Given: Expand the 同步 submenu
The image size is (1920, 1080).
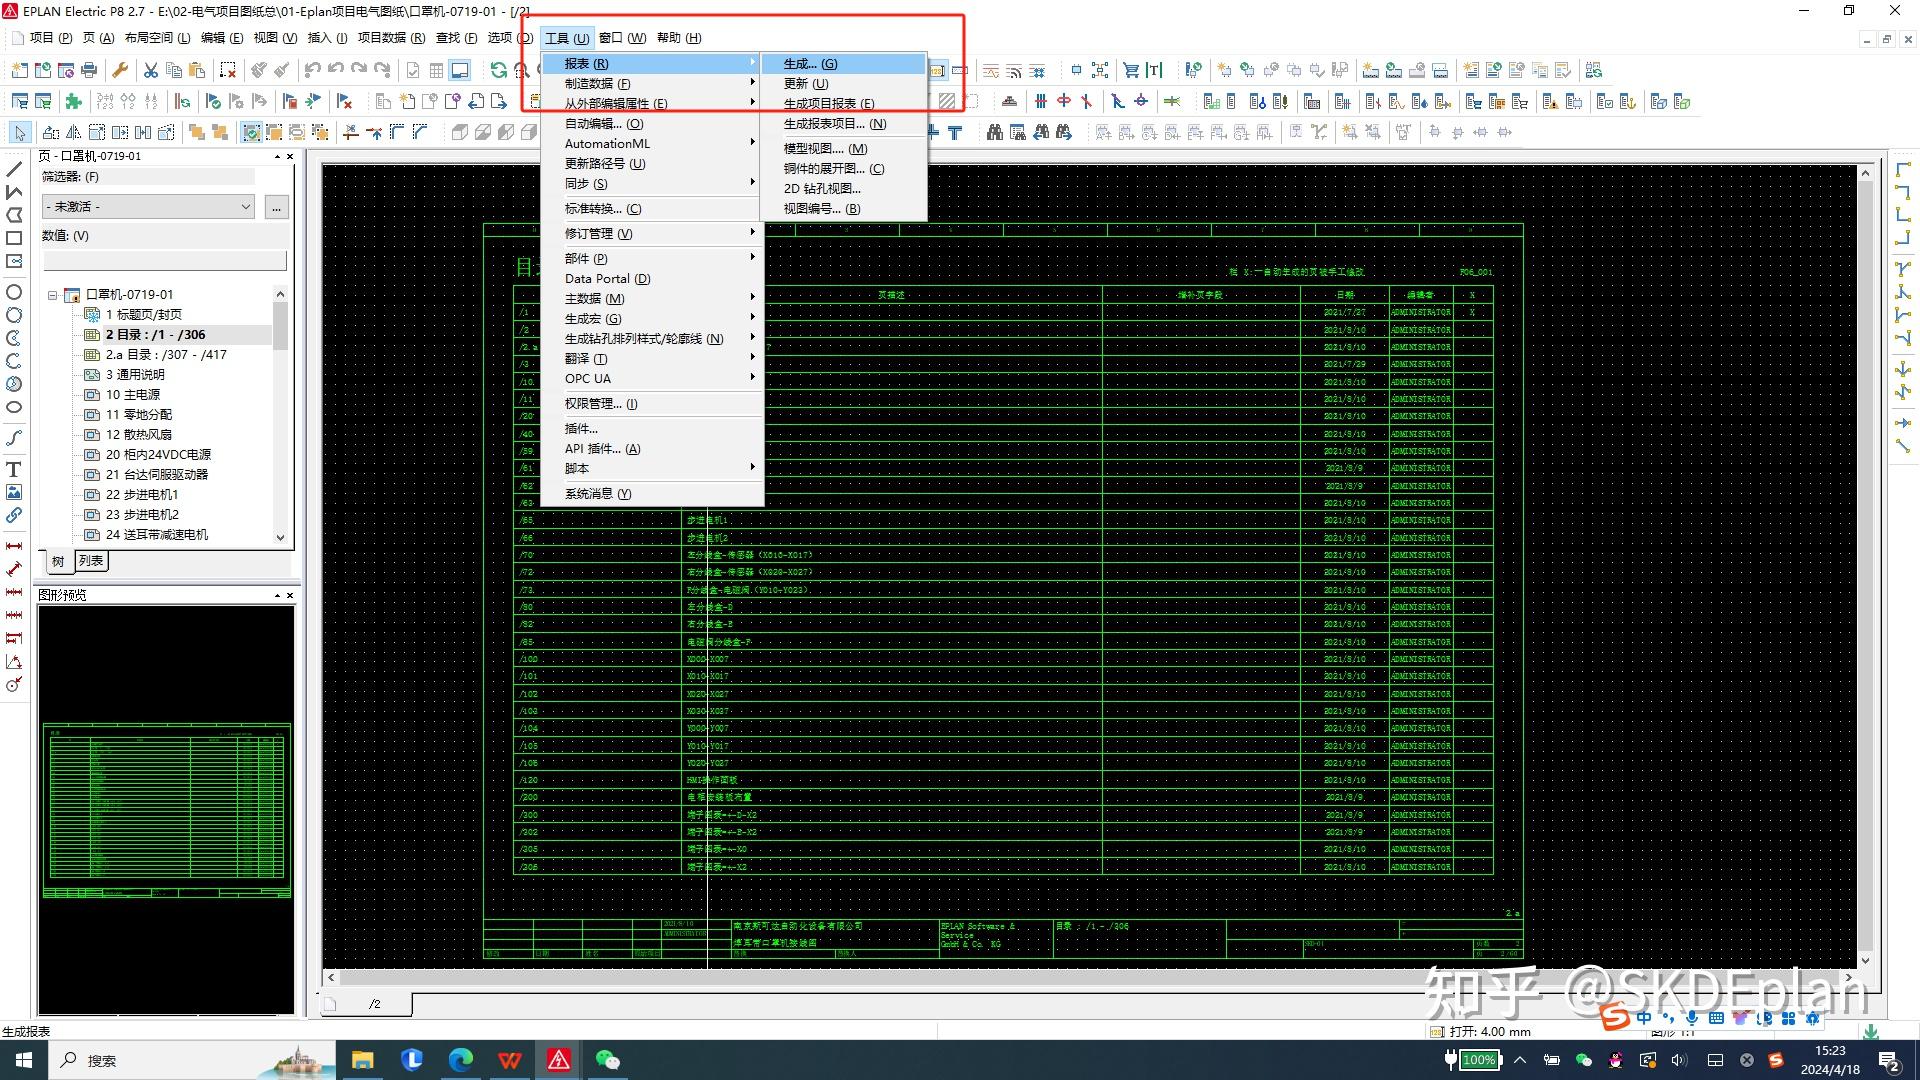Looking at the screenshot, I should 652,183.
